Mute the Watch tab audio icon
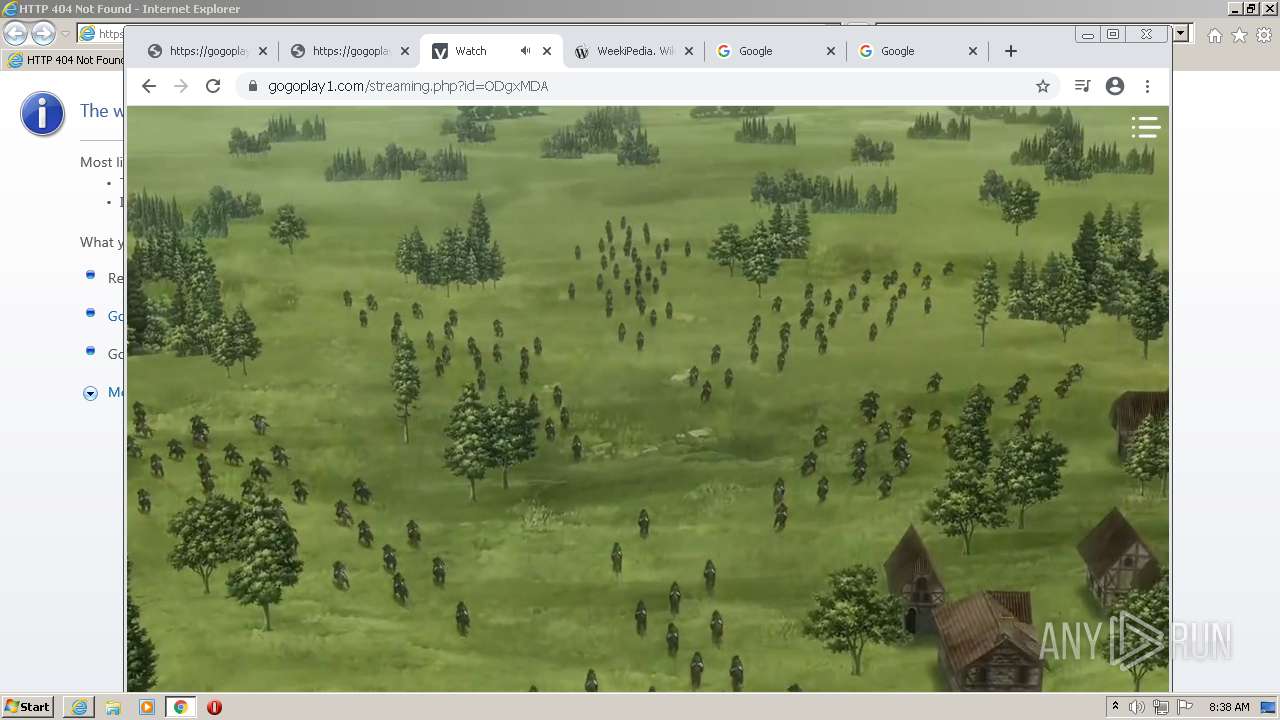Screen dimensions: 1280x720 pyautogui.click(x=525, y=51)
